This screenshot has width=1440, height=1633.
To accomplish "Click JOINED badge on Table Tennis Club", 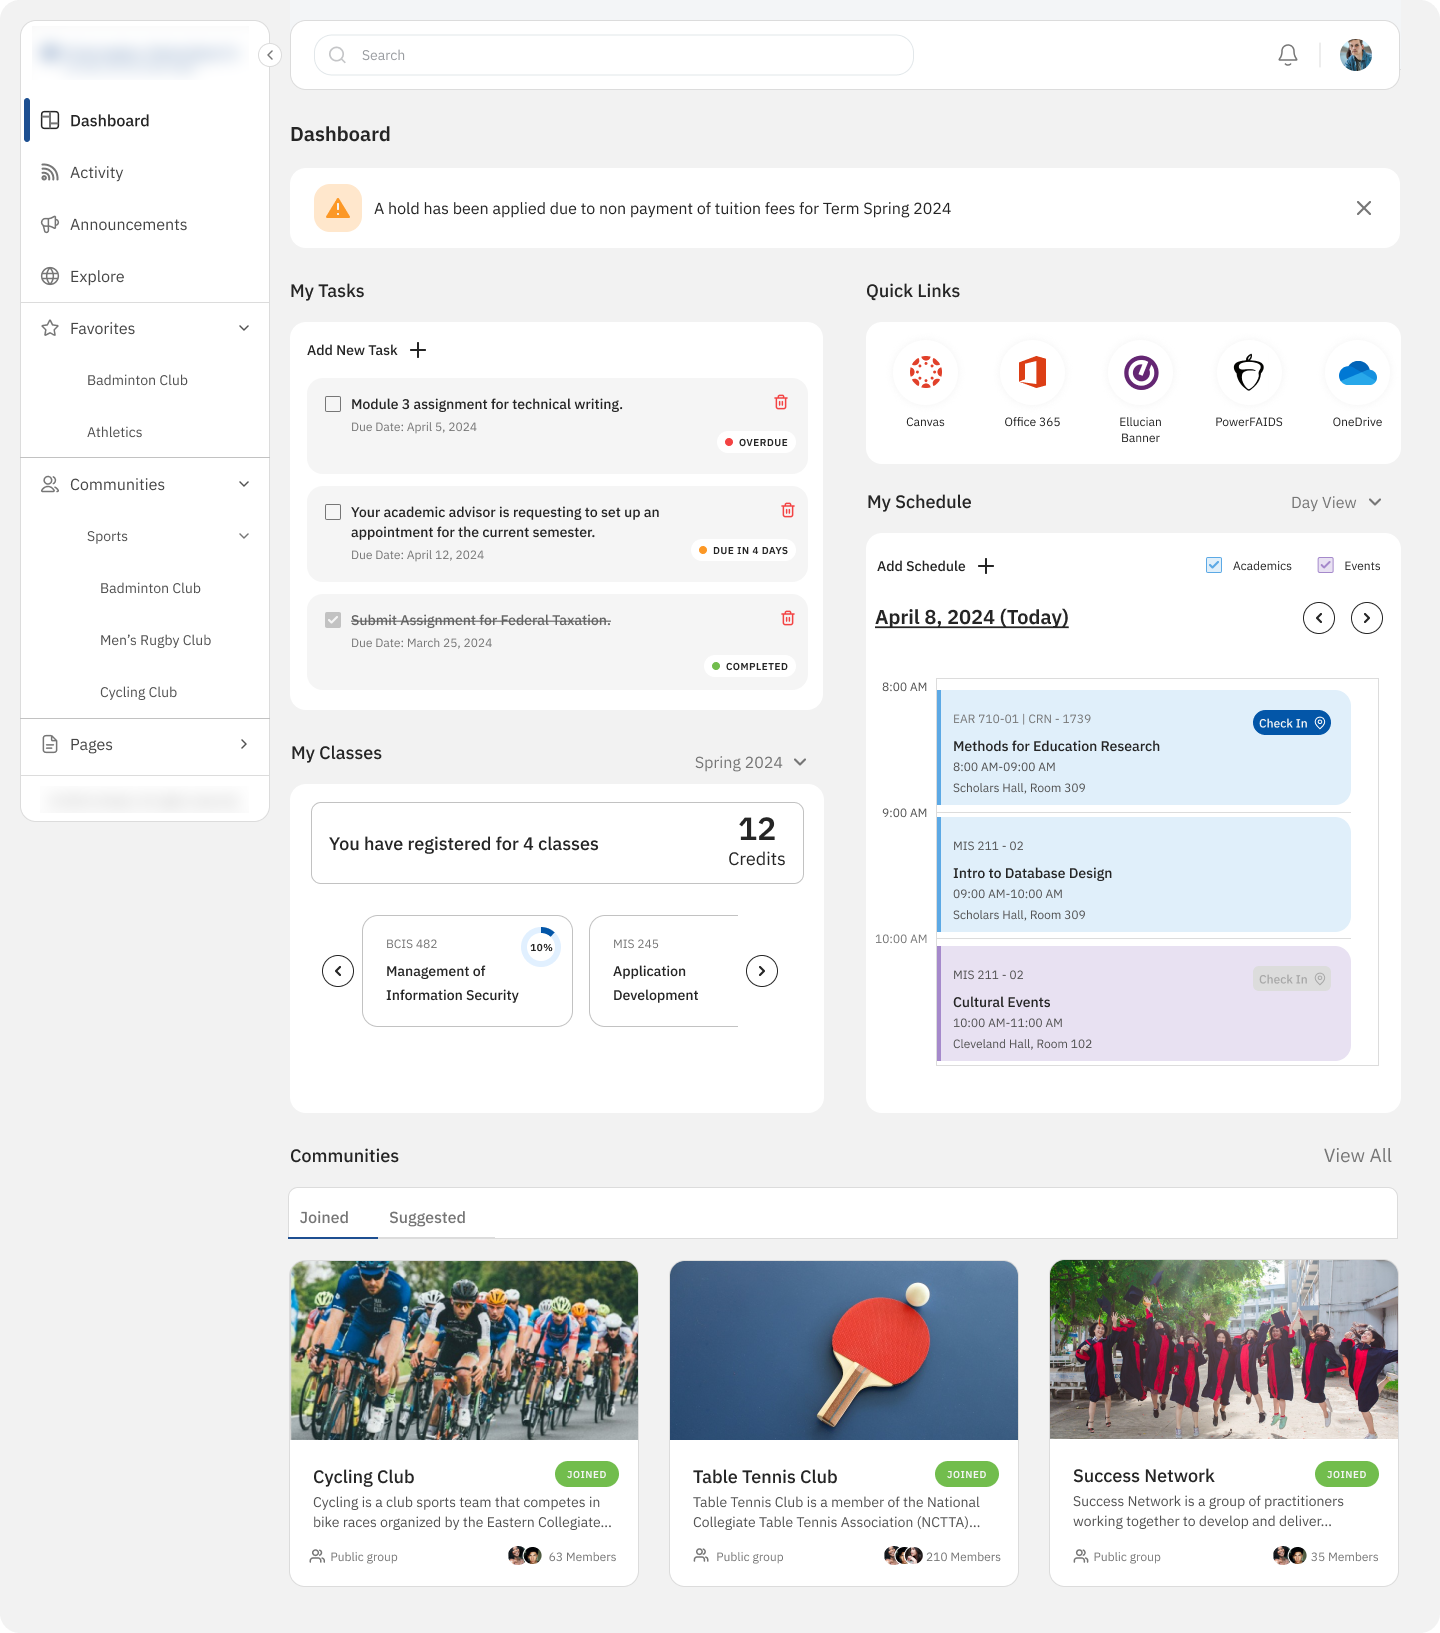I will click(x=967, y=1474).
